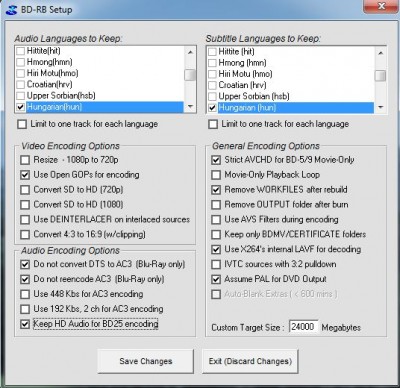The height and width of the screenshot is (388, 400).
Task: Check Hittite (hit) in the subtitle languages list
Action: pos(212,52)
